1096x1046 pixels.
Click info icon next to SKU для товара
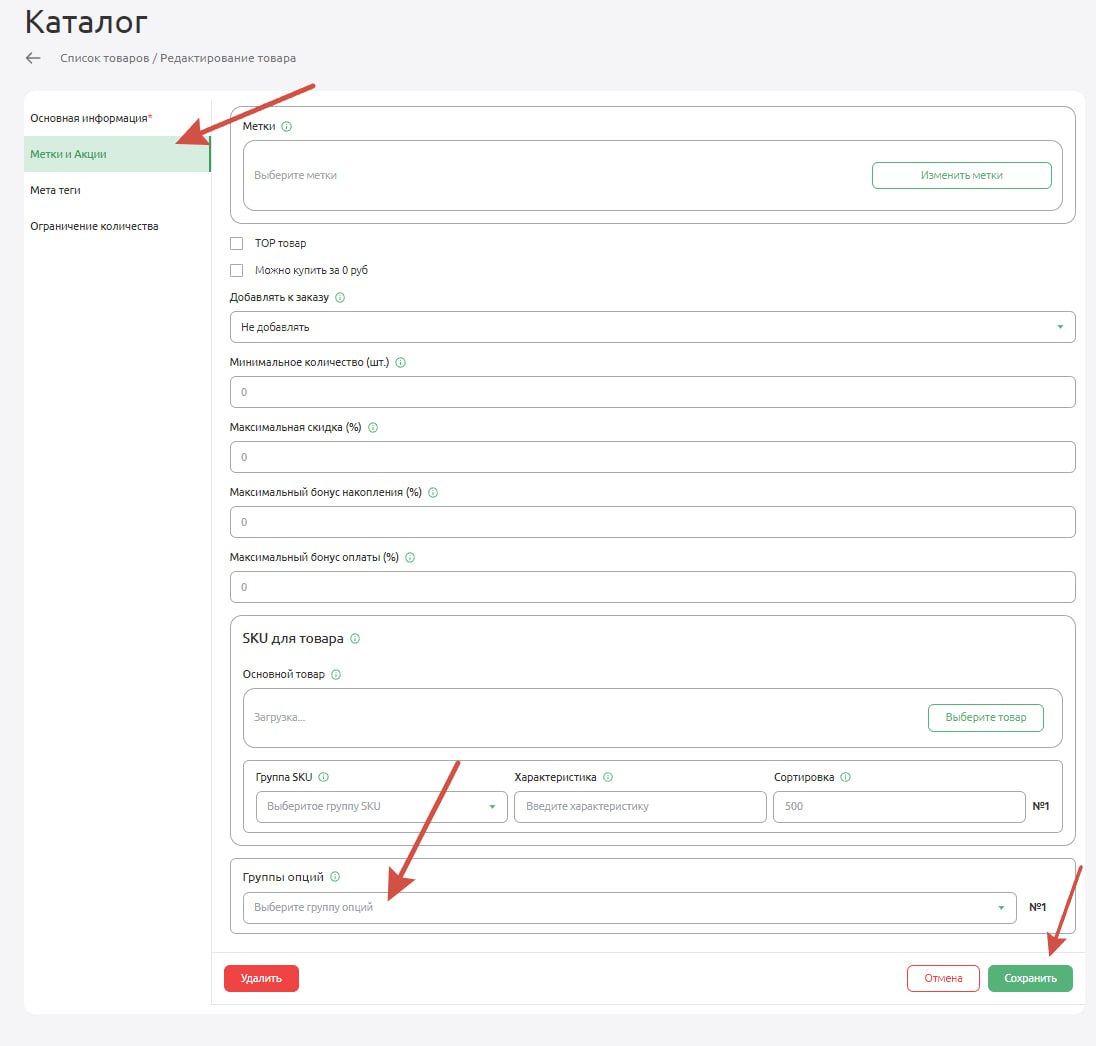[356, 639]
